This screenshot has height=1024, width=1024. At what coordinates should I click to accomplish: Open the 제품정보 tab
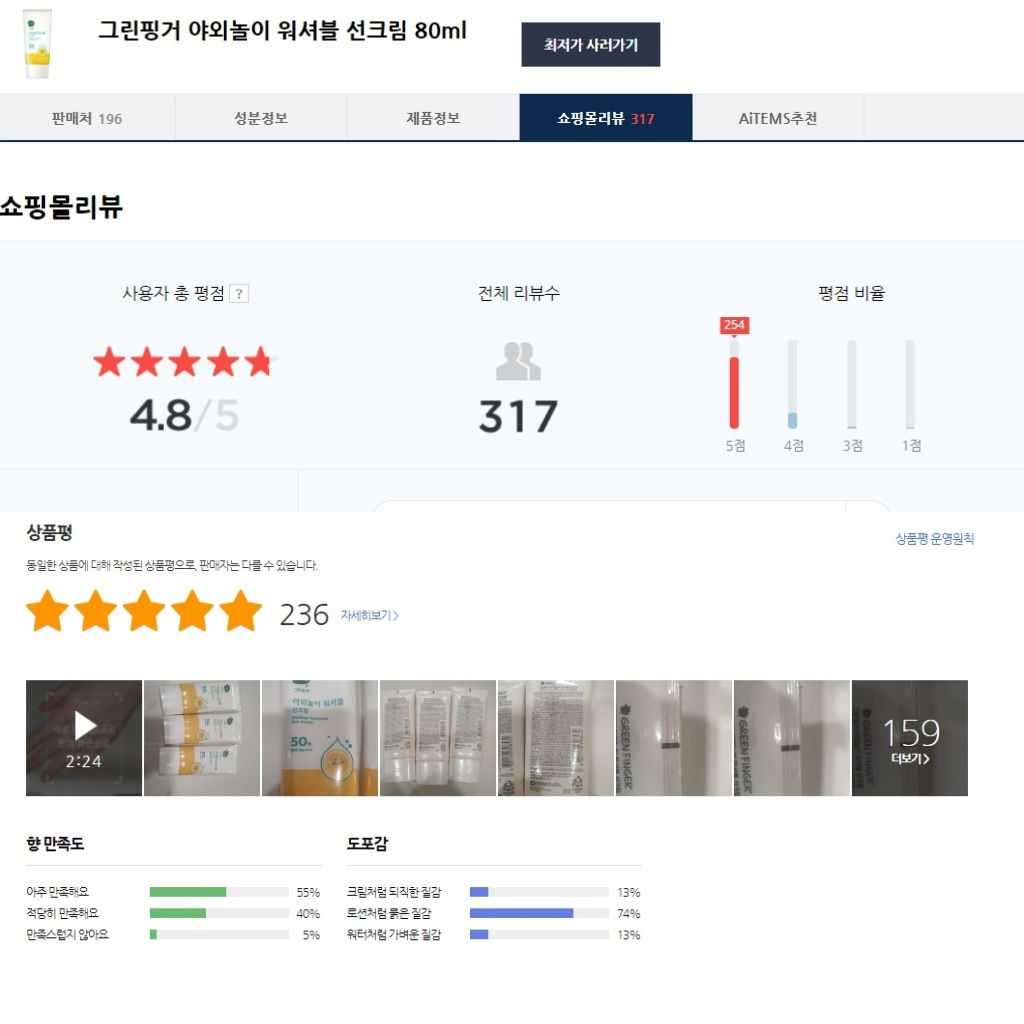click(433, 118)
